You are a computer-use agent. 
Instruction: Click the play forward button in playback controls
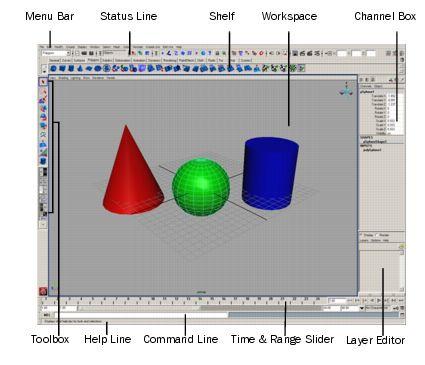[x=379, y=300]
